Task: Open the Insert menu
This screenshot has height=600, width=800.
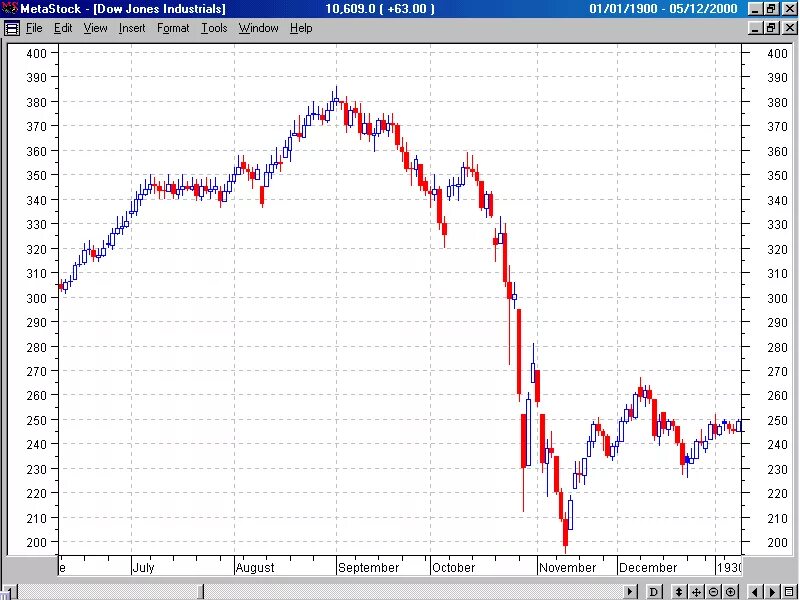Action: [132, 28]
